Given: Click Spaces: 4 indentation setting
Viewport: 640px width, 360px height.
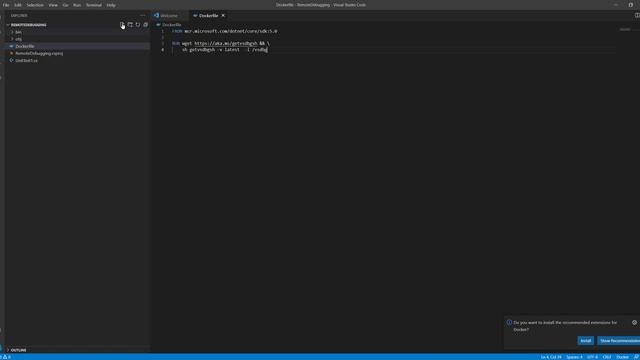Looking at the screenshot, I should click(574, 357).
